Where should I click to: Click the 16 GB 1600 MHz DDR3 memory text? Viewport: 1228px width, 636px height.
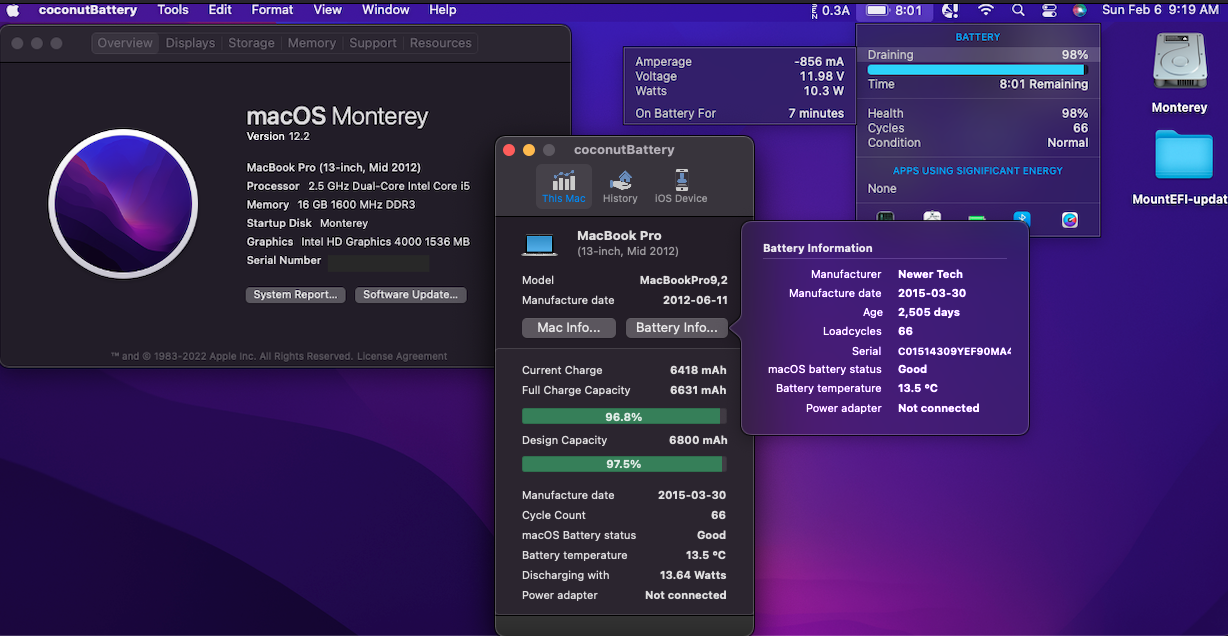point(358,205)
